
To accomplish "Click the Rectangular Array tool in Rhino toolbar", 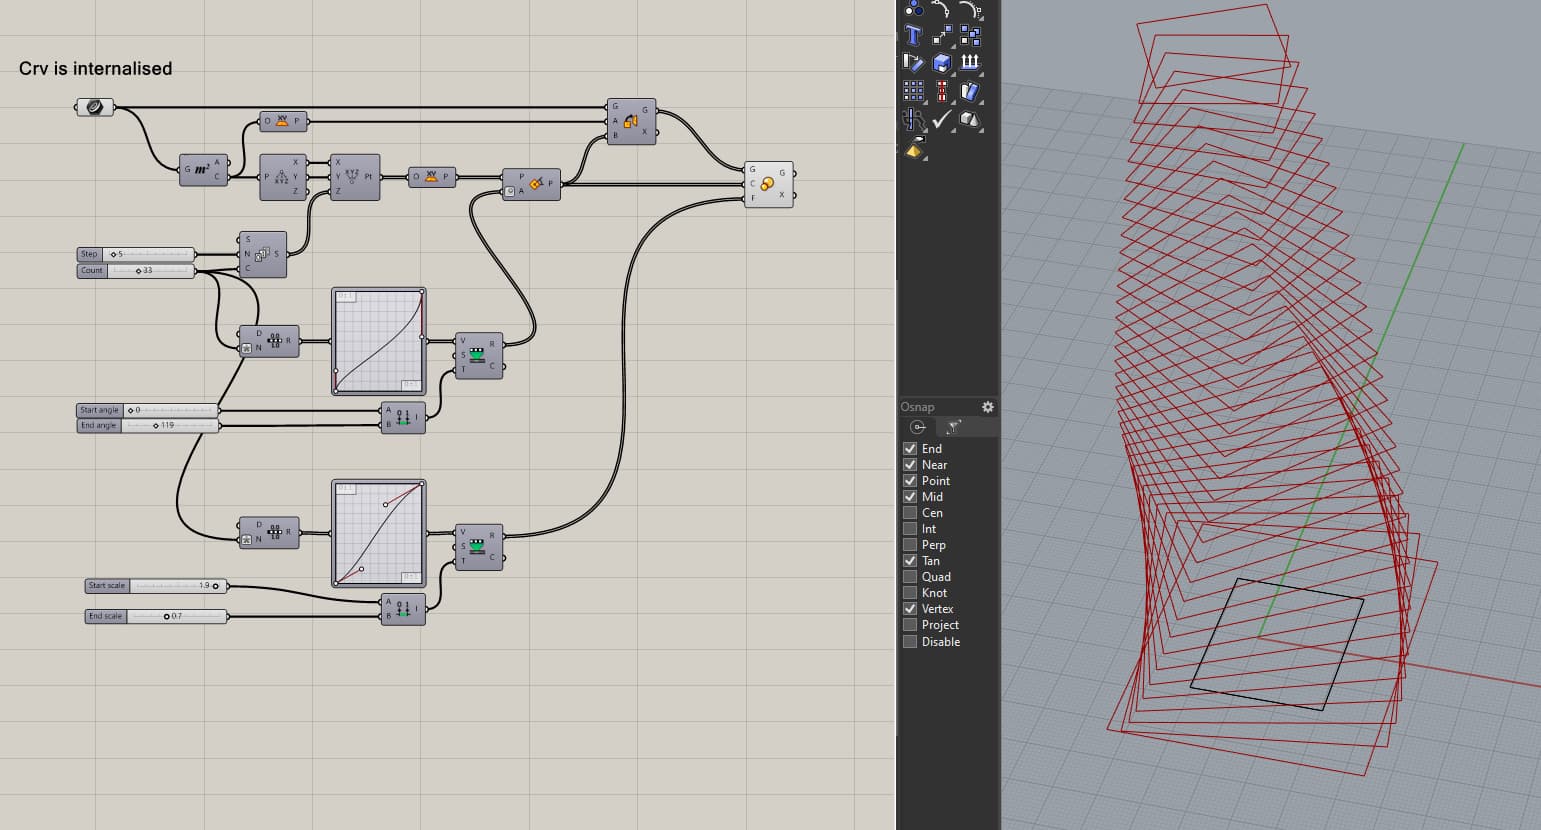I will click(913, 91).
